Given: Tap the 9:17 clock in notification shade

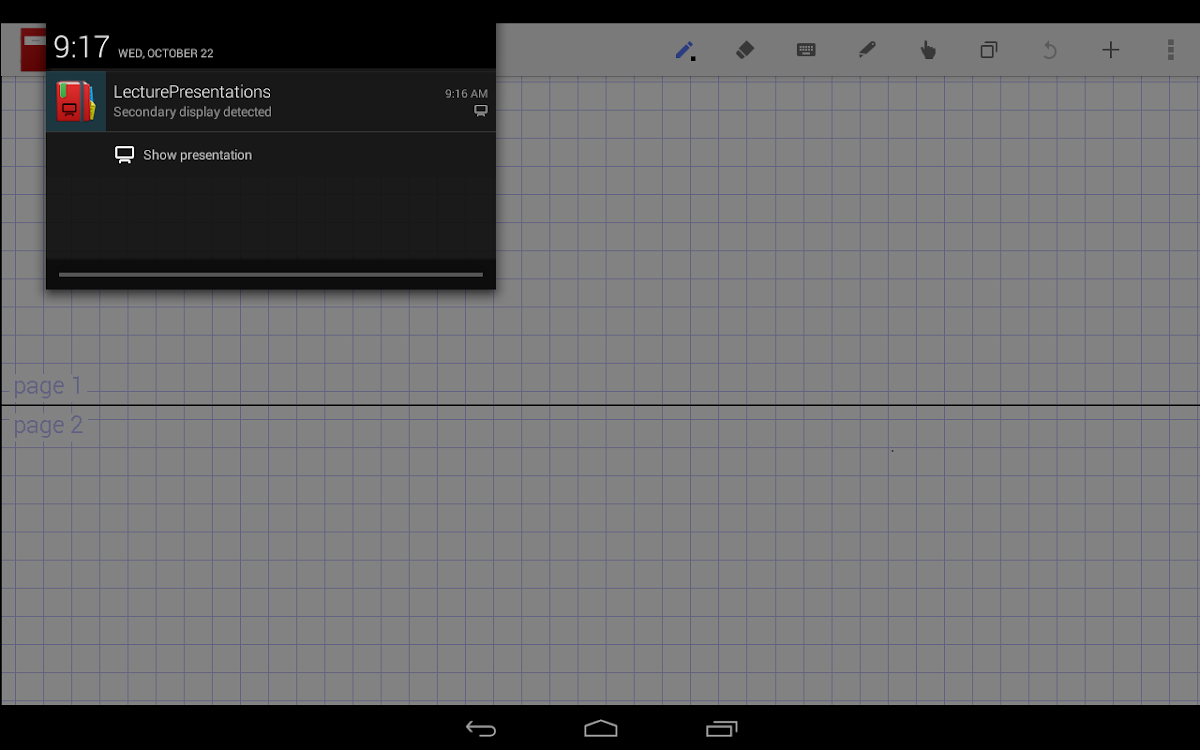Looking at the screenshot, I should pos(81,47).
